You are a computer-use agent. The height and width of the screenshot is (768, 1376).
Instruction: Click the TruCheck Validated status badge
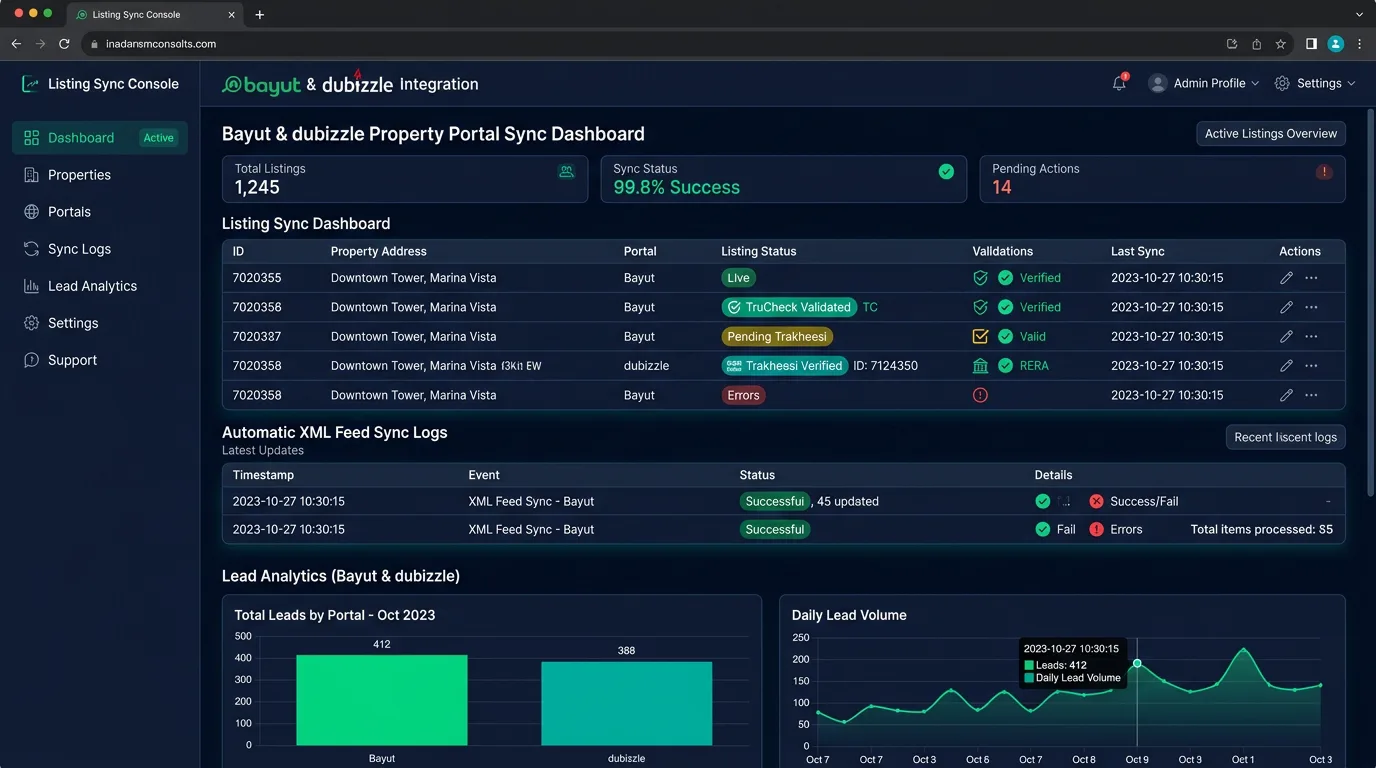pos(789,307)
